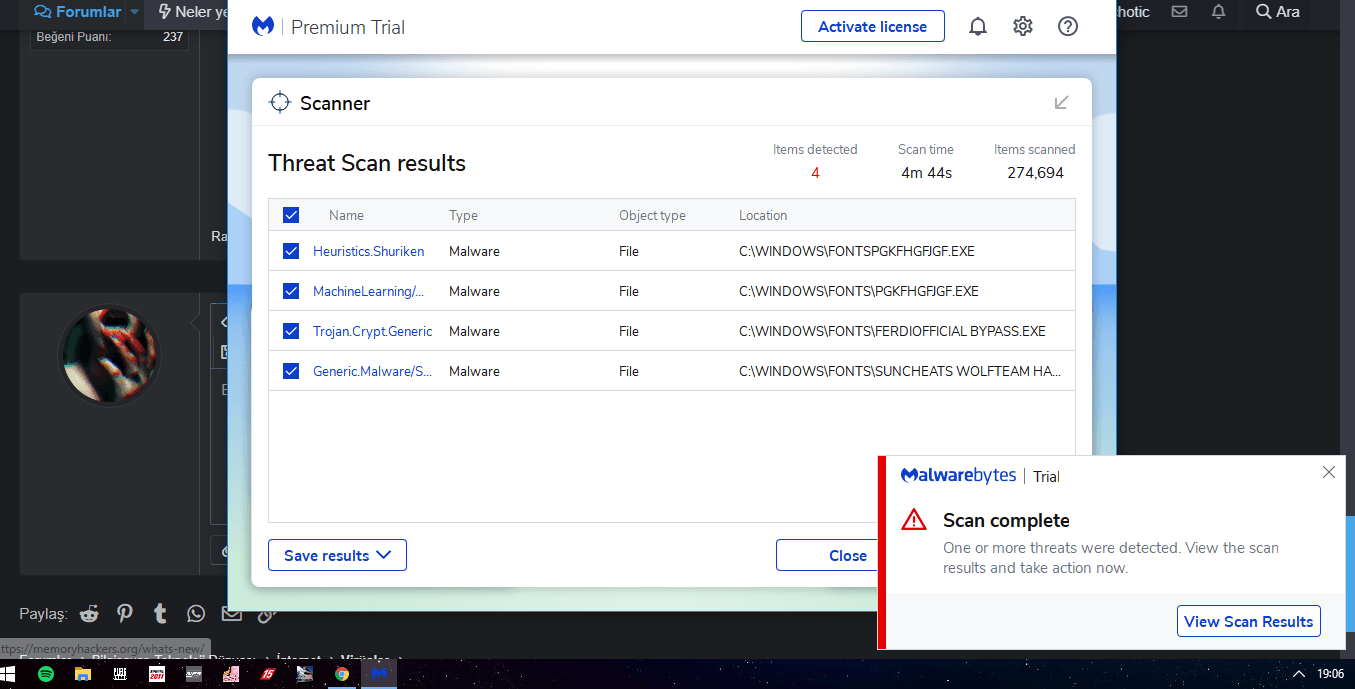Image resolution: width=1355 pixels, height=689 pixels.
Task: Share the forum post on WhatsApp
Action: 196,613
